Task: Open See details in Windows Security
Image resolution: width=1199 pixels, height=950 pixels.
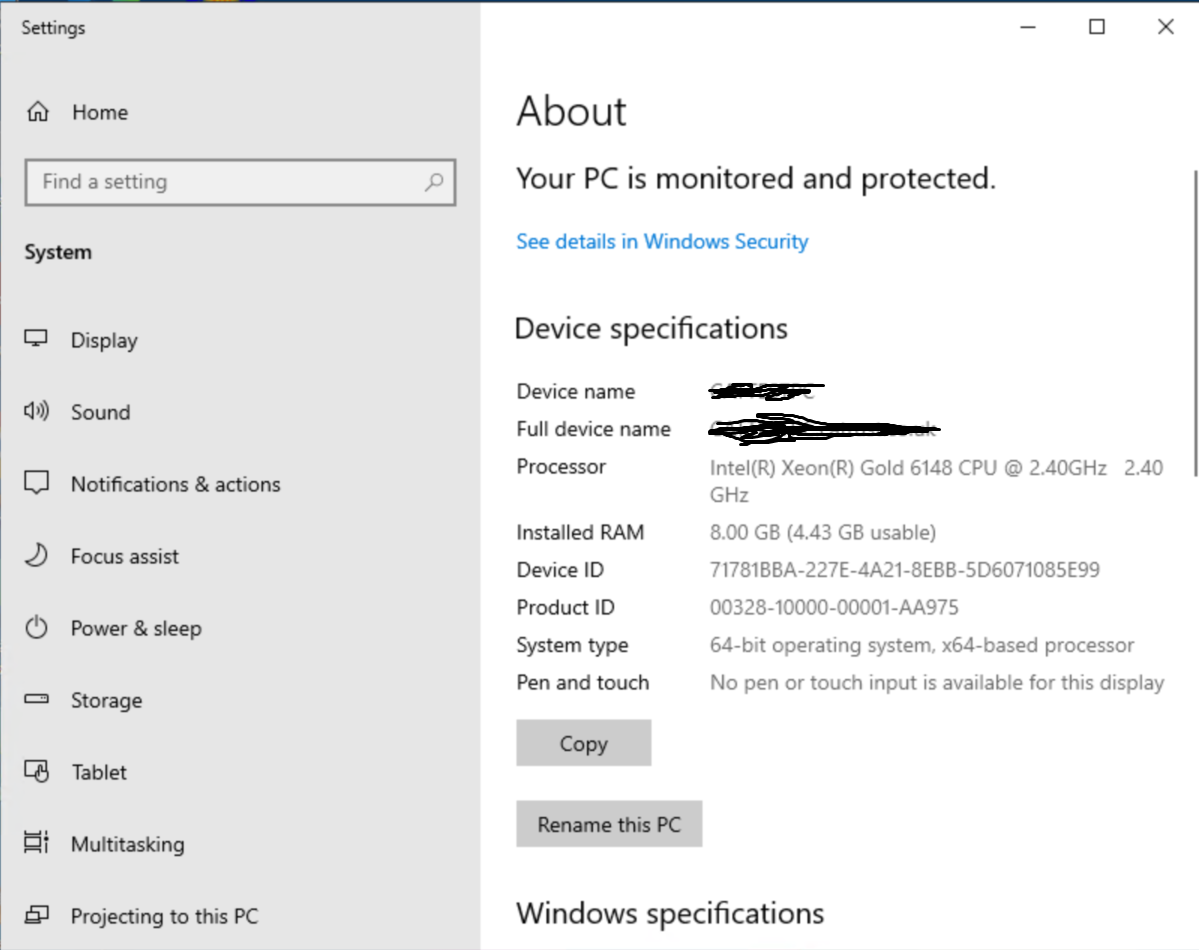Action: 661,241
